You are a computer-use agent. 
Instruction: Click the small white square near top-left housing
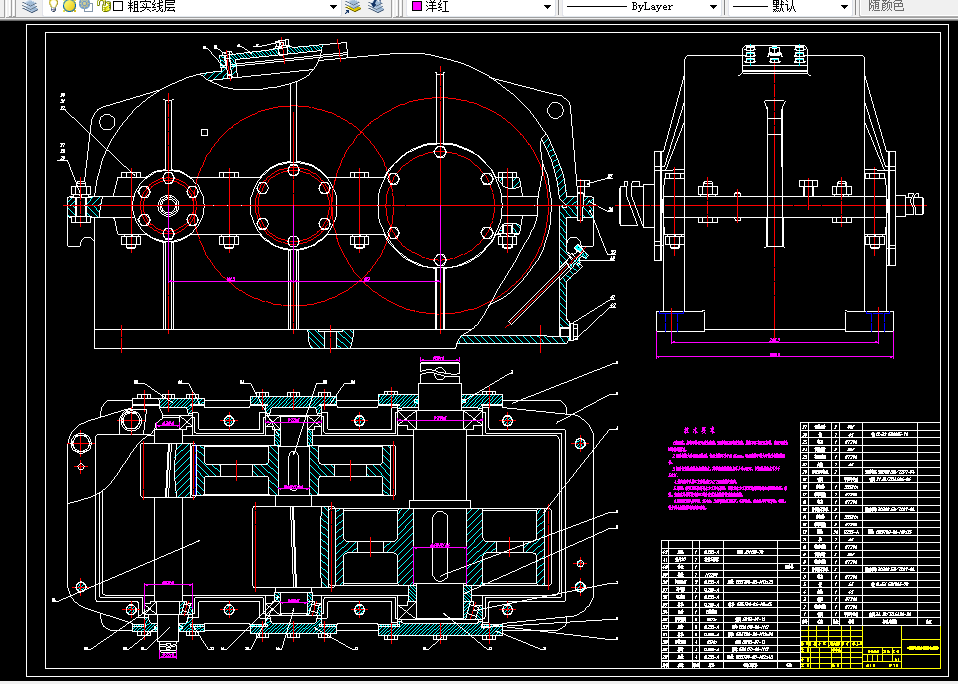(204, 131)
